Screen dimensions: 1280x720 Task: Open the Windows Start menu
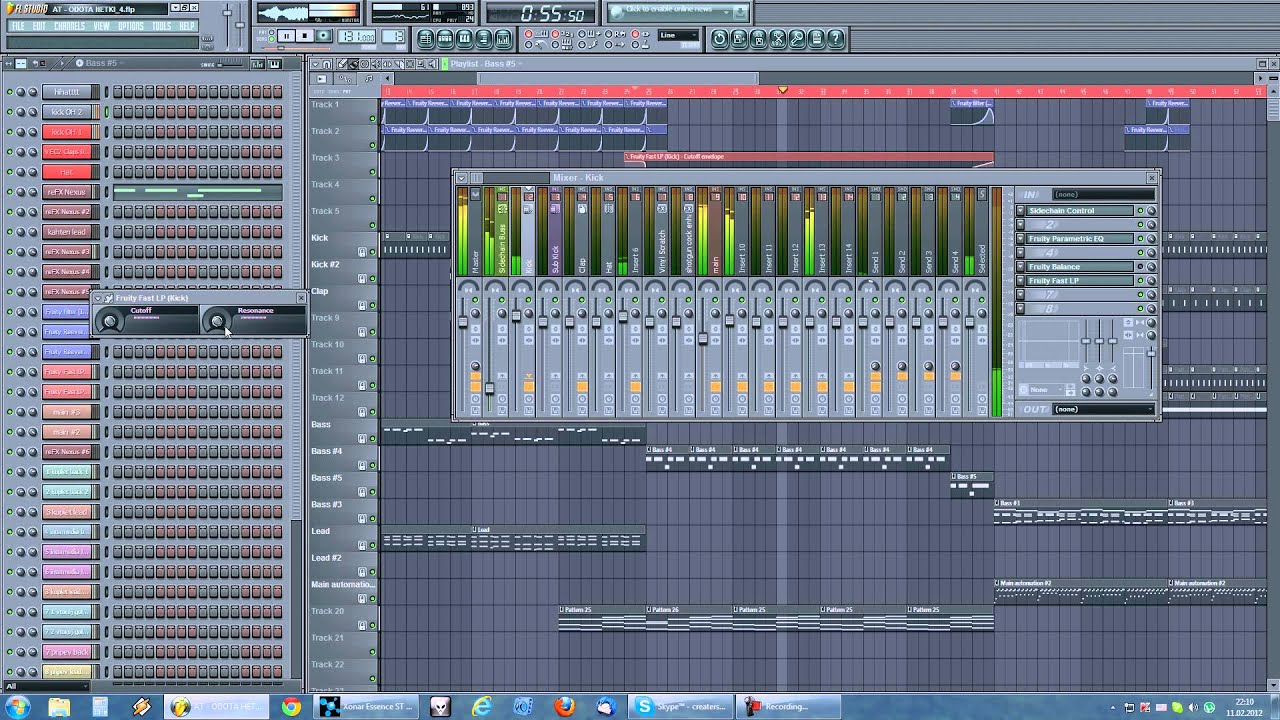18,706
